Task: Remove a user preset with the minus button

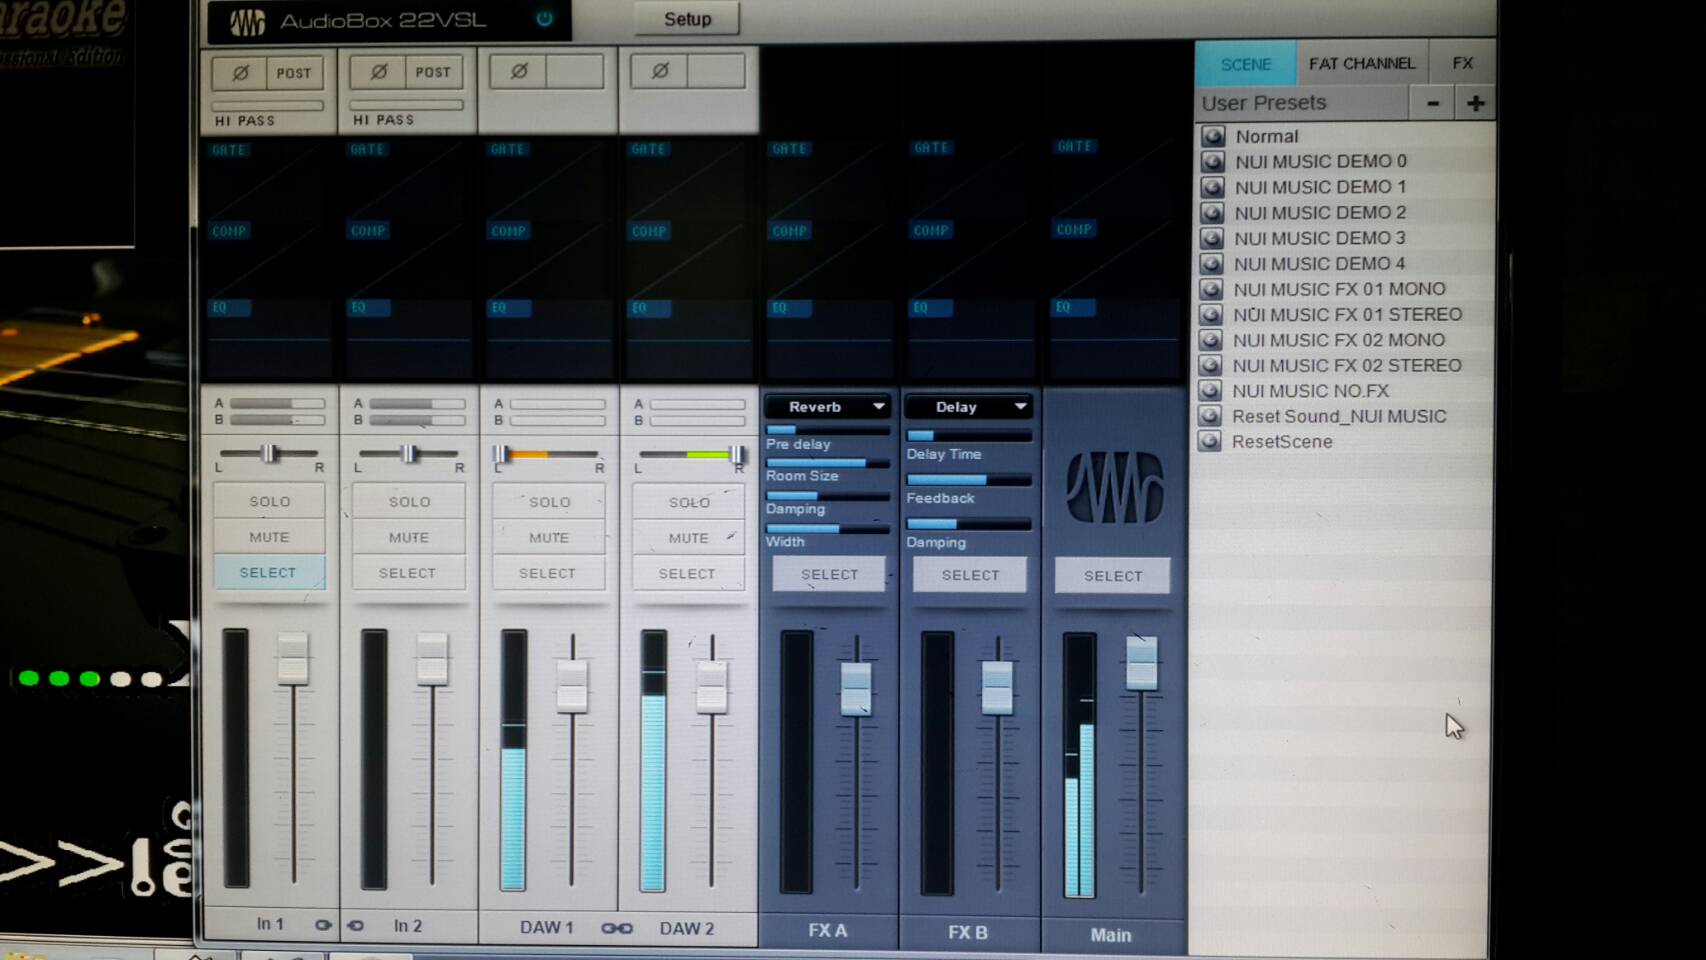Action: coord(1432,103)
